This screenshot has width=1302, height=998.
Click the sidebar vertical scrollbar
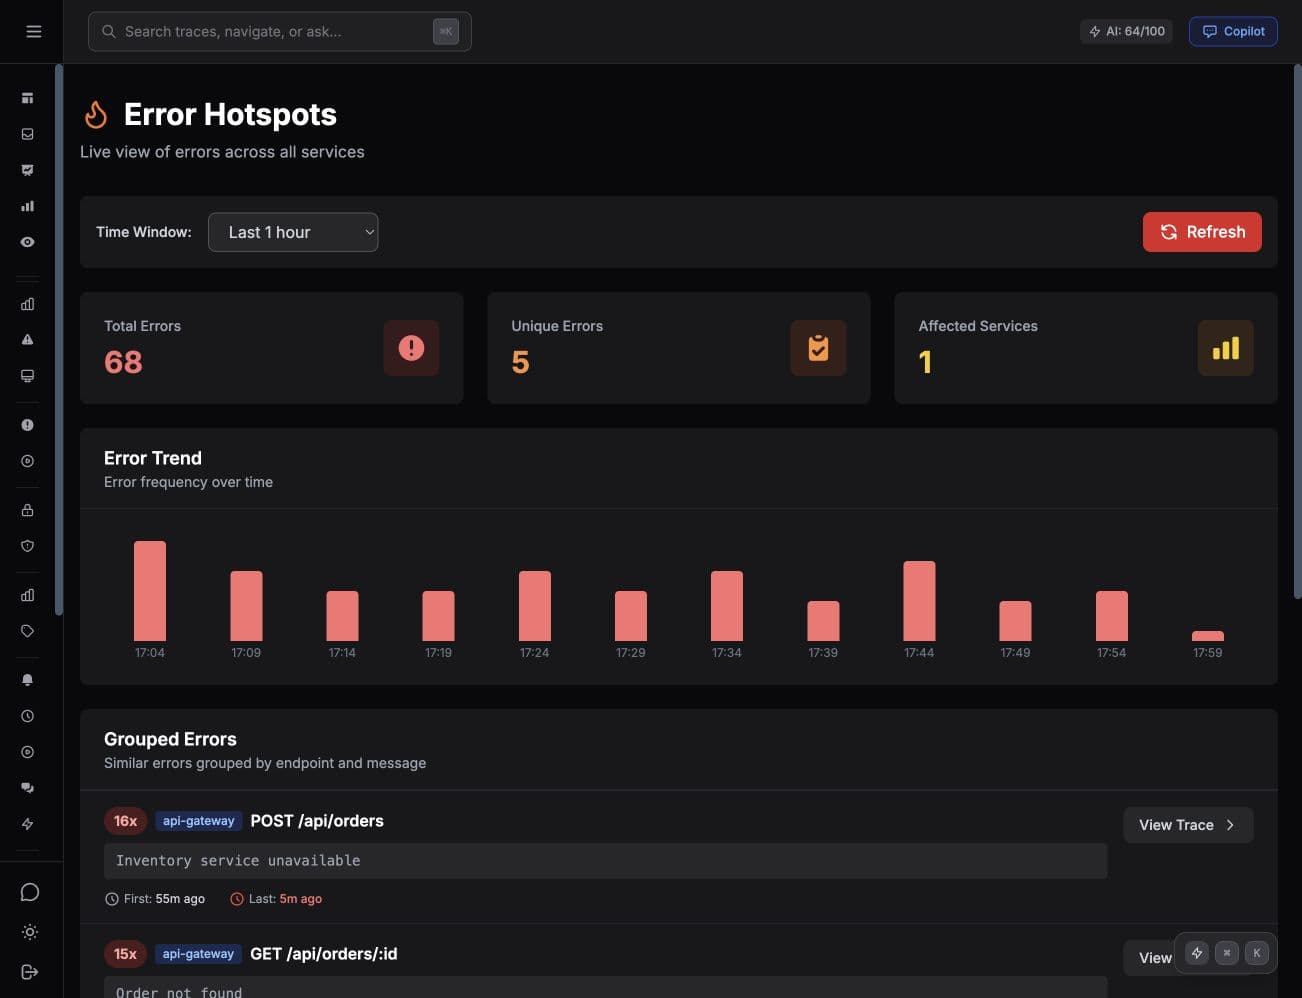tap(59, 340)
